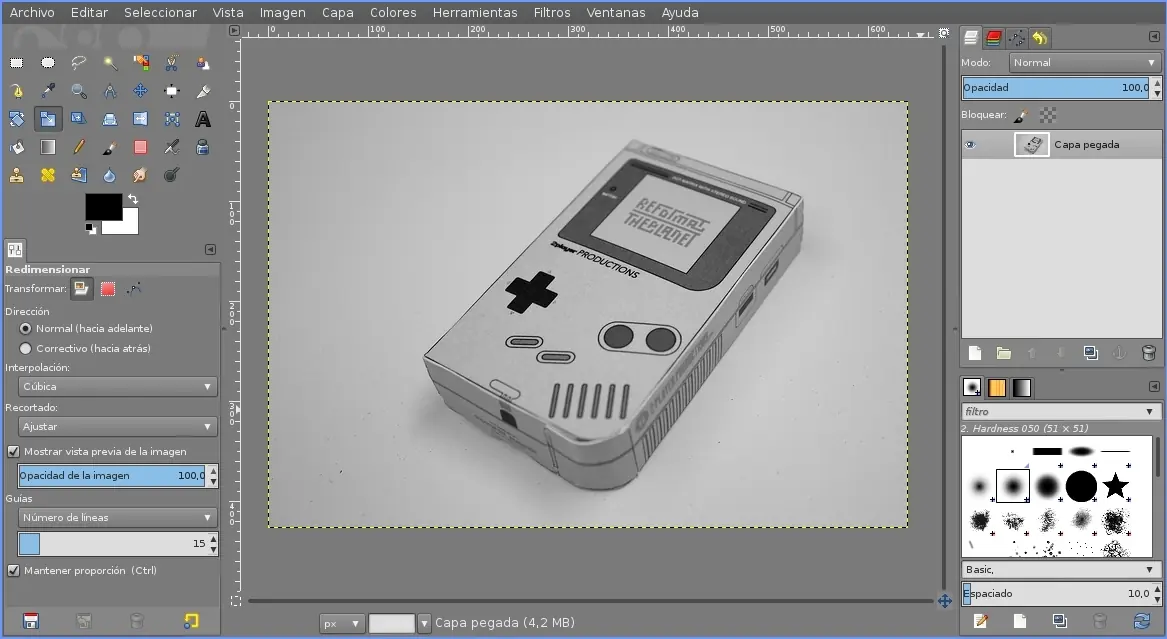1167x639 pixels.
Task: Select the Pencil tool
Action: tap(79, 147)
